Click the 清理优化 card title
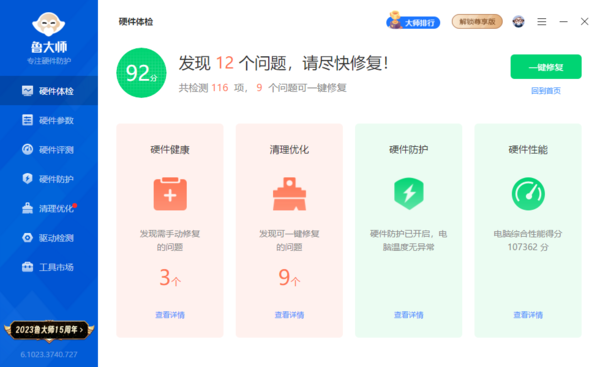 [289, 150]
